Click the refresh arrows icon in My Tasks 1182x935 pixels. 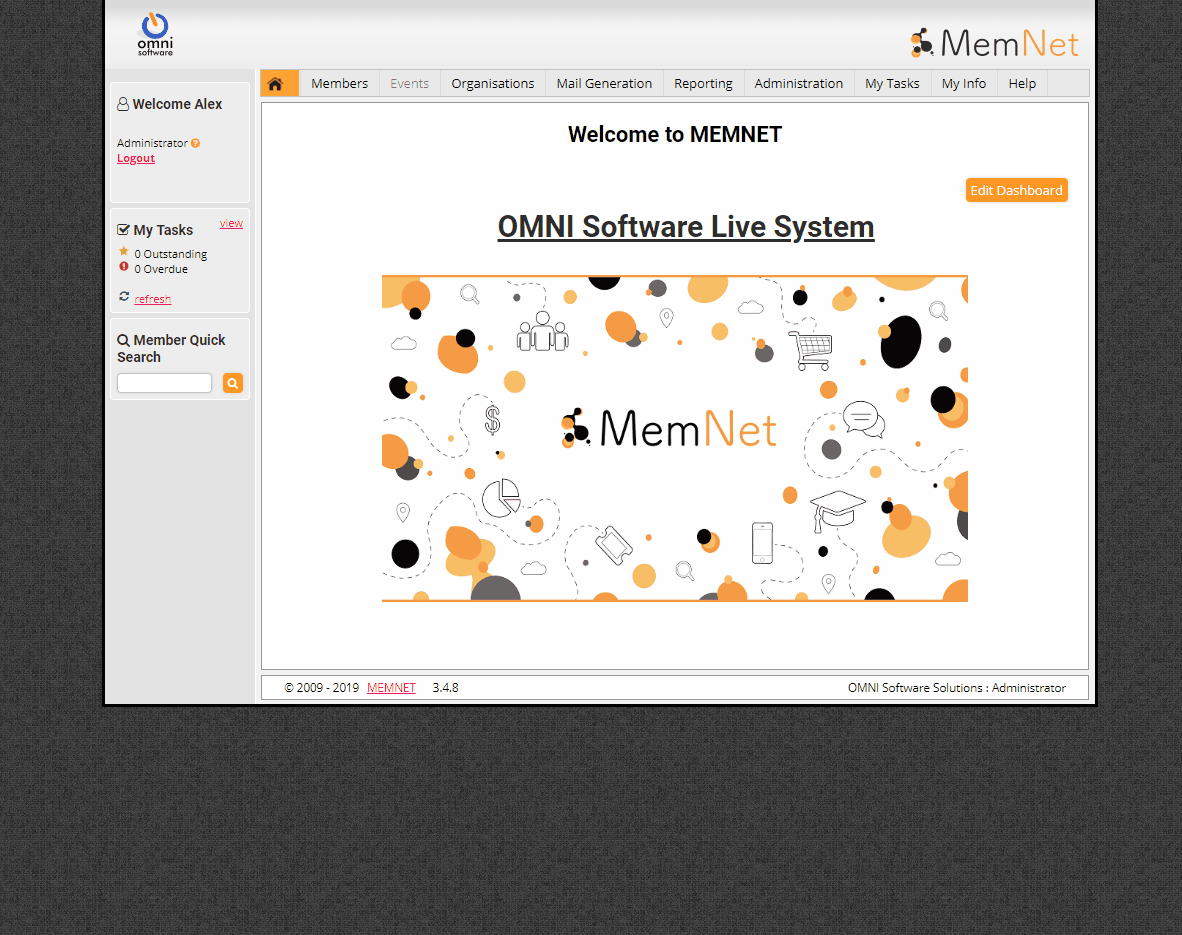[x=124, y=296]
